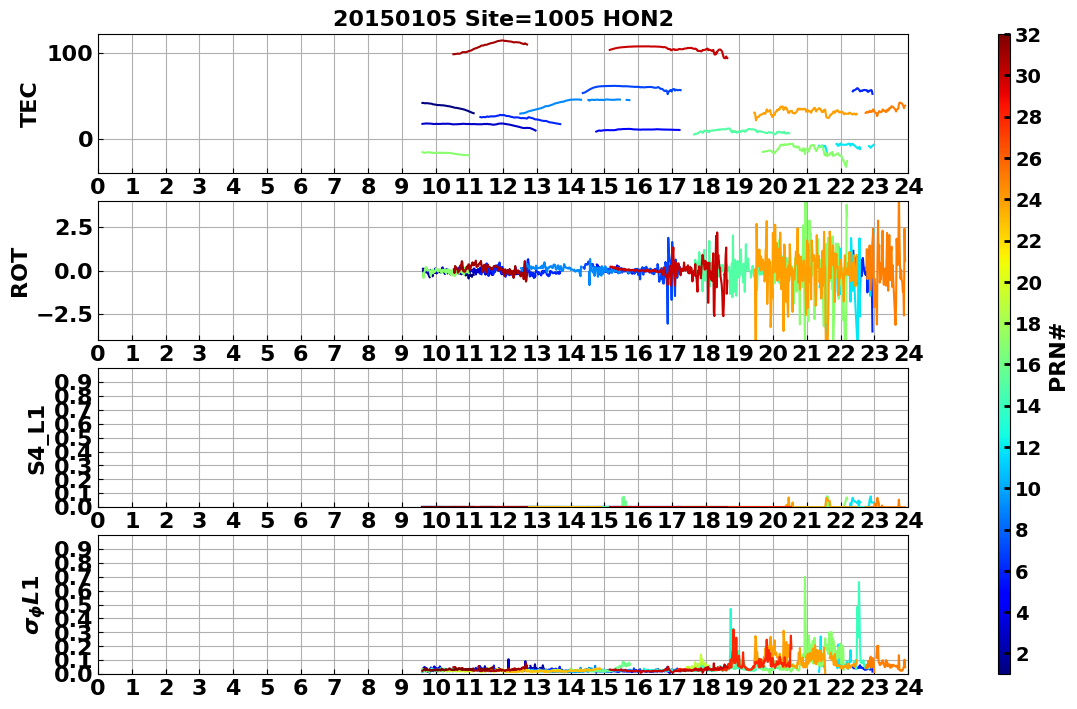
Task: Click the −2.5 tick on ROT axis
Action: click(x=67, y=315)
